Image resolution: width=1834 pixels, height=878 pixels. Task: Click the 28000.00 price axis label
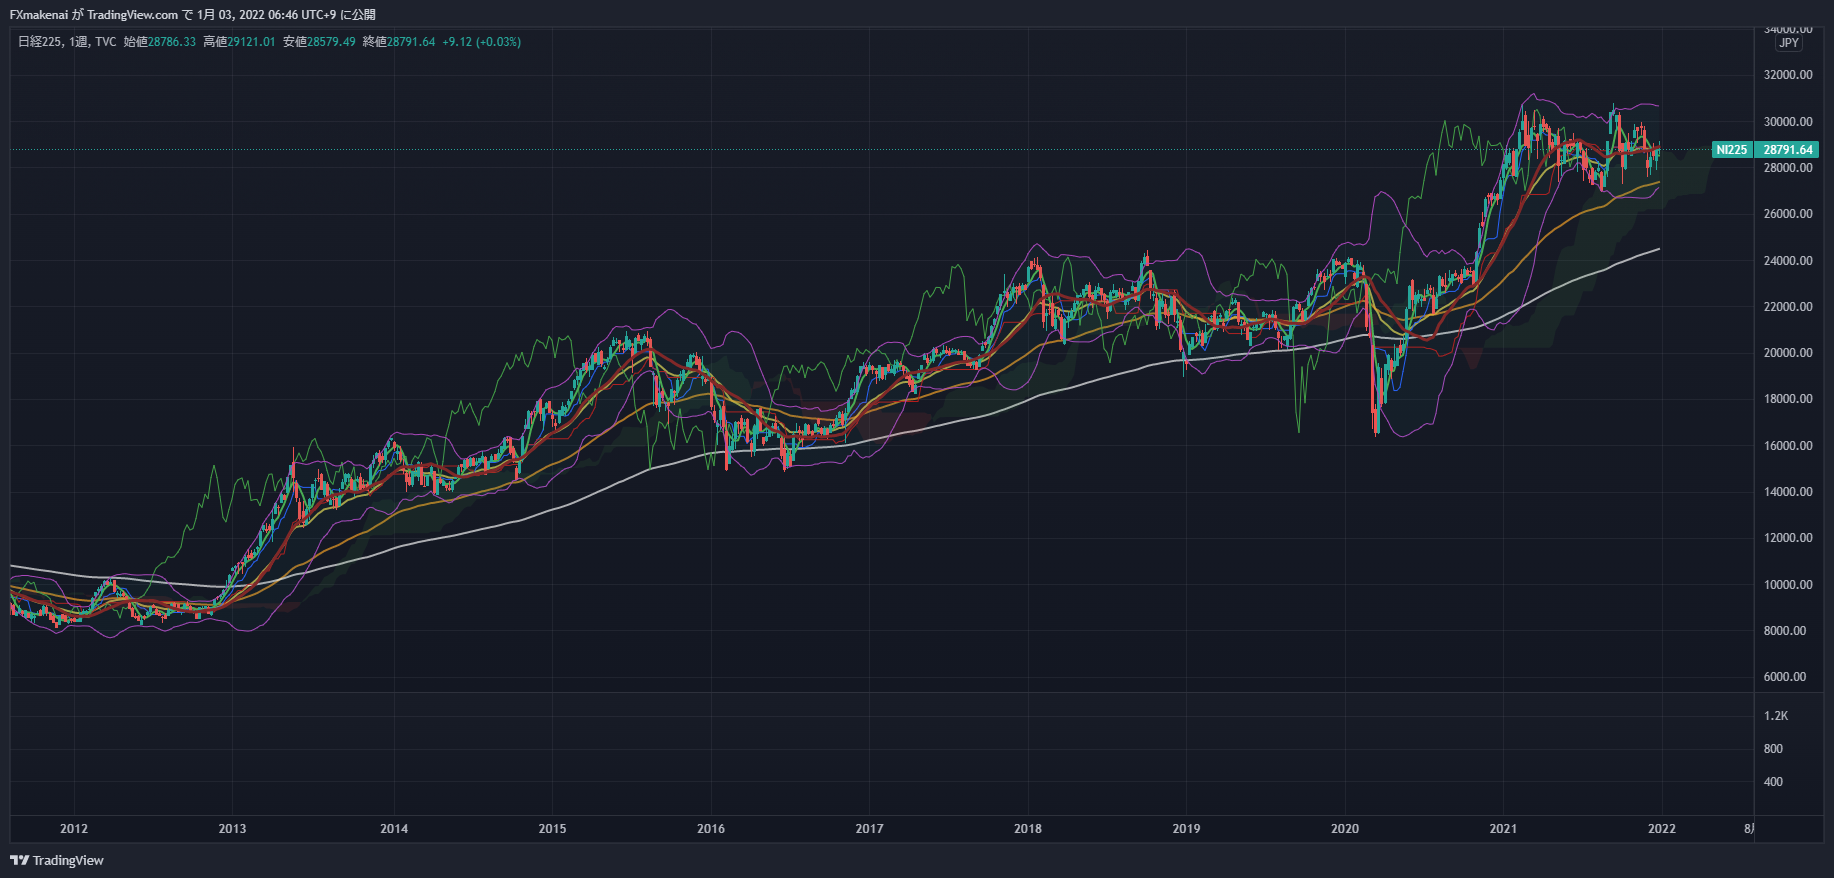(1788, 168)
